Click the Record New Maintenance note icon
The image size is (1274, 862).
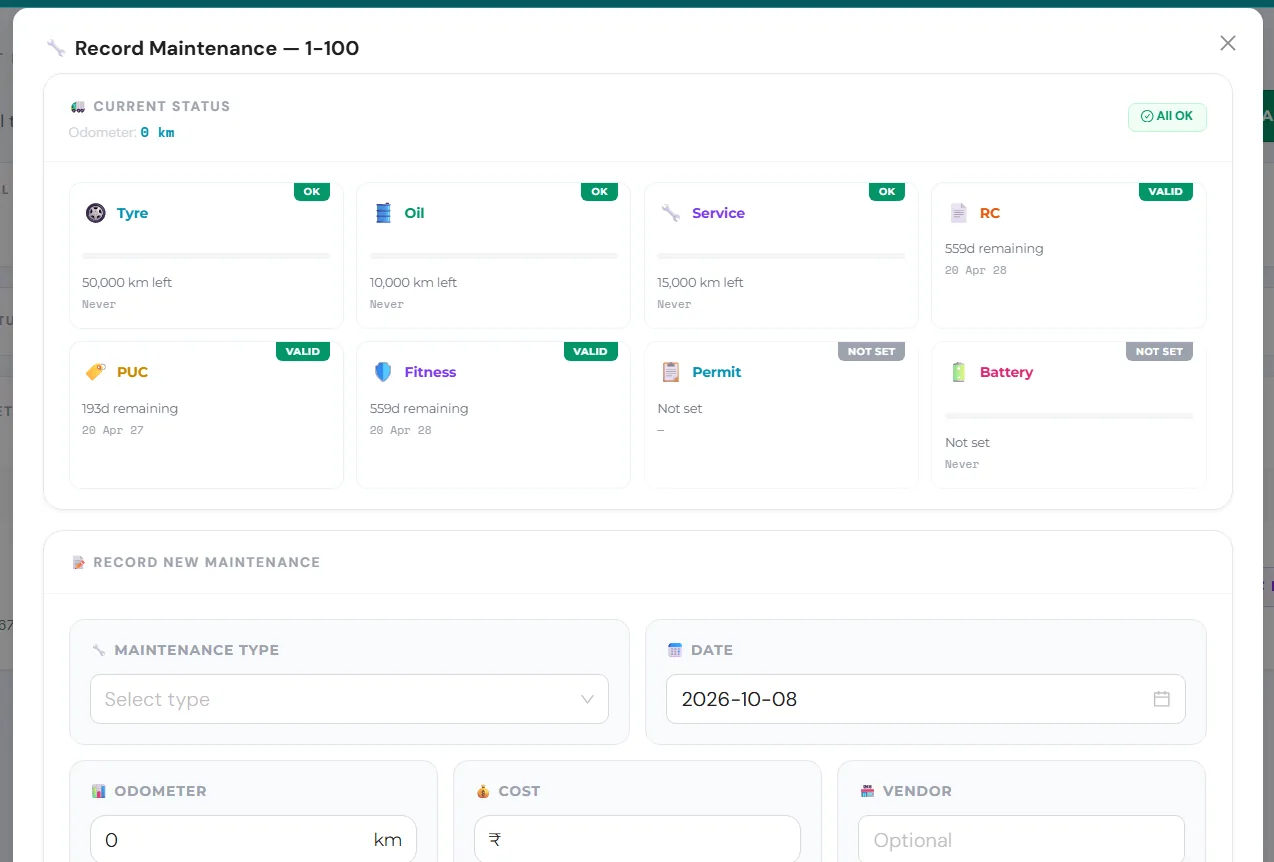click(x=79, y=562)
